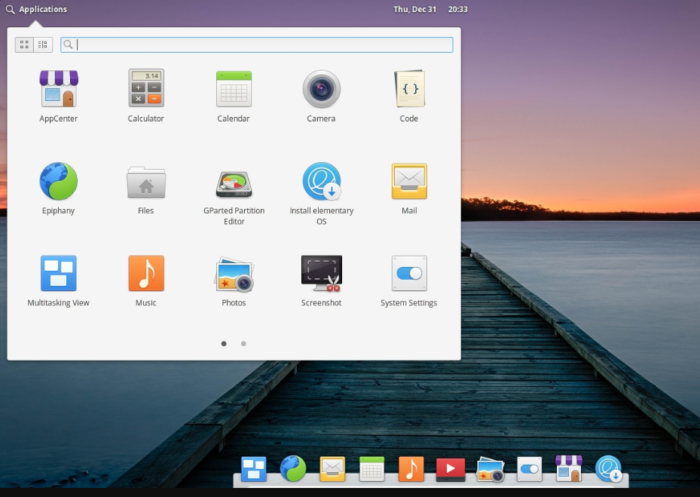This screenshot has width=700, height=497.
Task: Launch the Camera app
Action: point(321,89)
